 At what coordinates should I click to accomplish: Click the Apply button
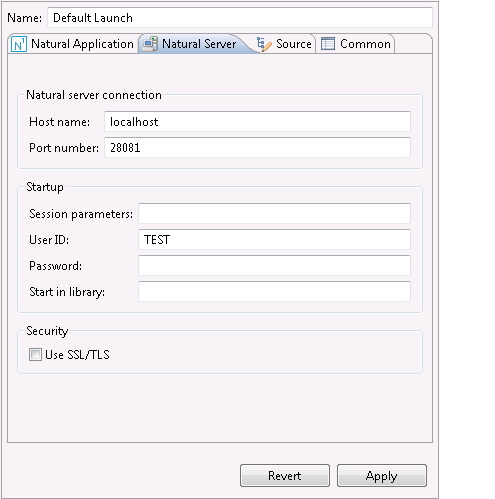click(x=382, y=475)
